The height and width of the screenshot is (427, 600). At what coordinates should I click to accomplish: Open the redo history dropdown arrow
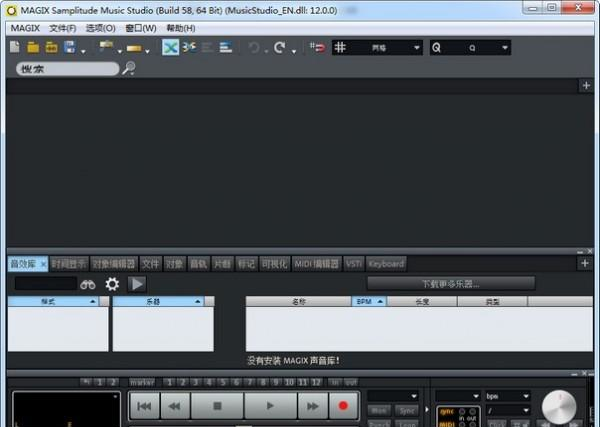coord(293,51)
